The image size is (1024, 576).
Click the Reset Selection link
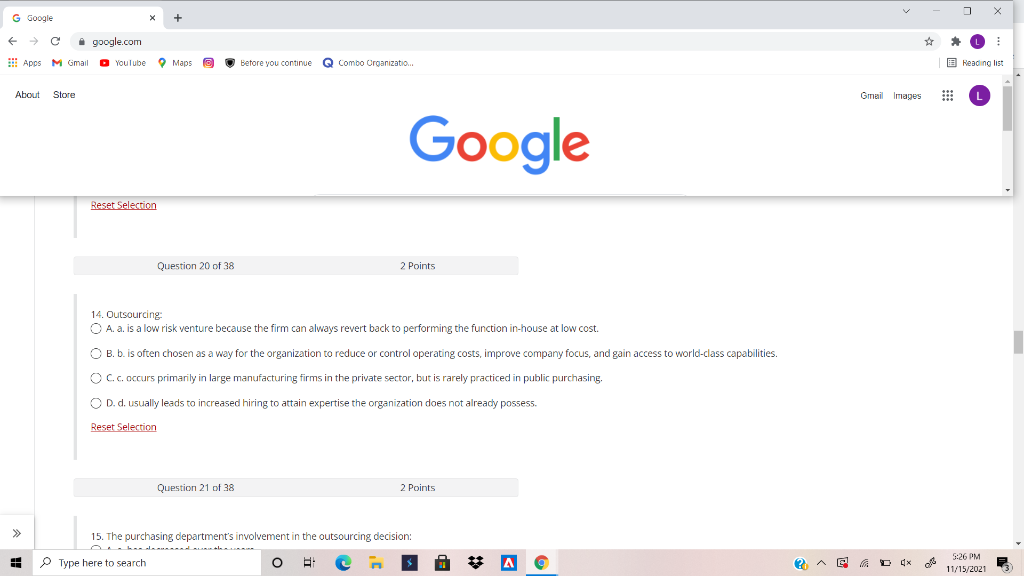point(123,426)
